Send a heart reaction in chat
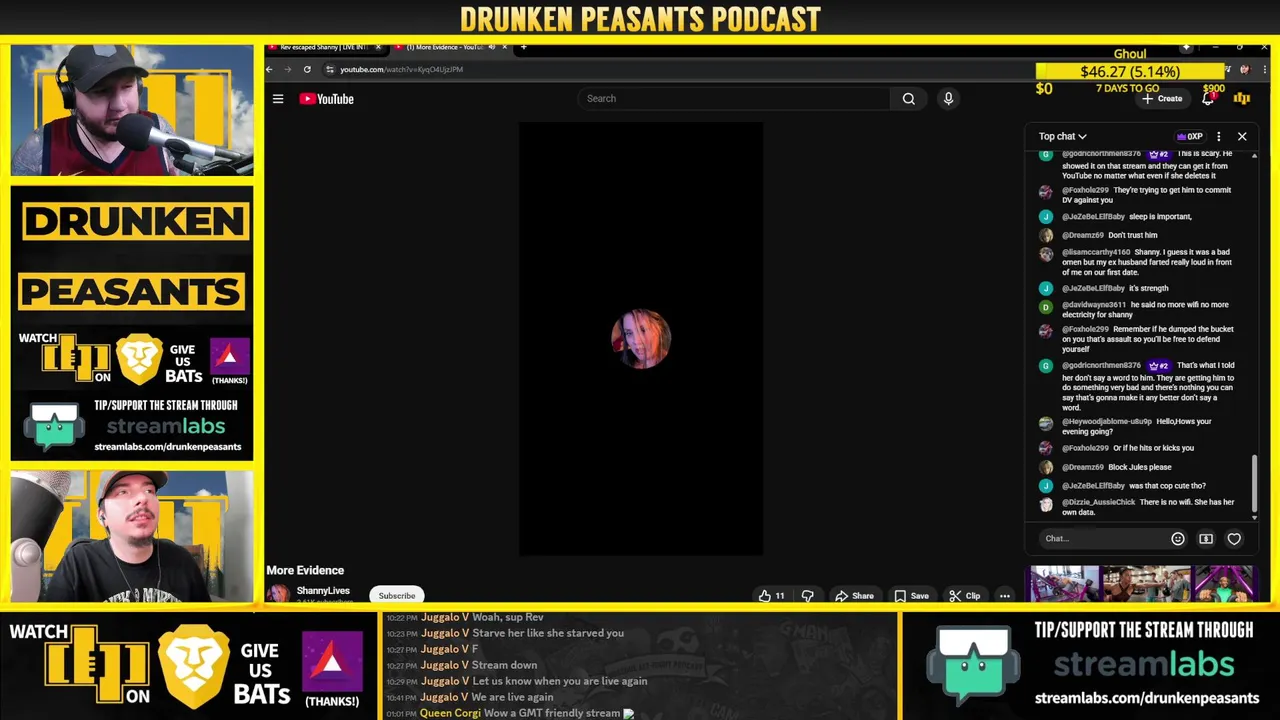1280x720 pixels. [1234, 539]
